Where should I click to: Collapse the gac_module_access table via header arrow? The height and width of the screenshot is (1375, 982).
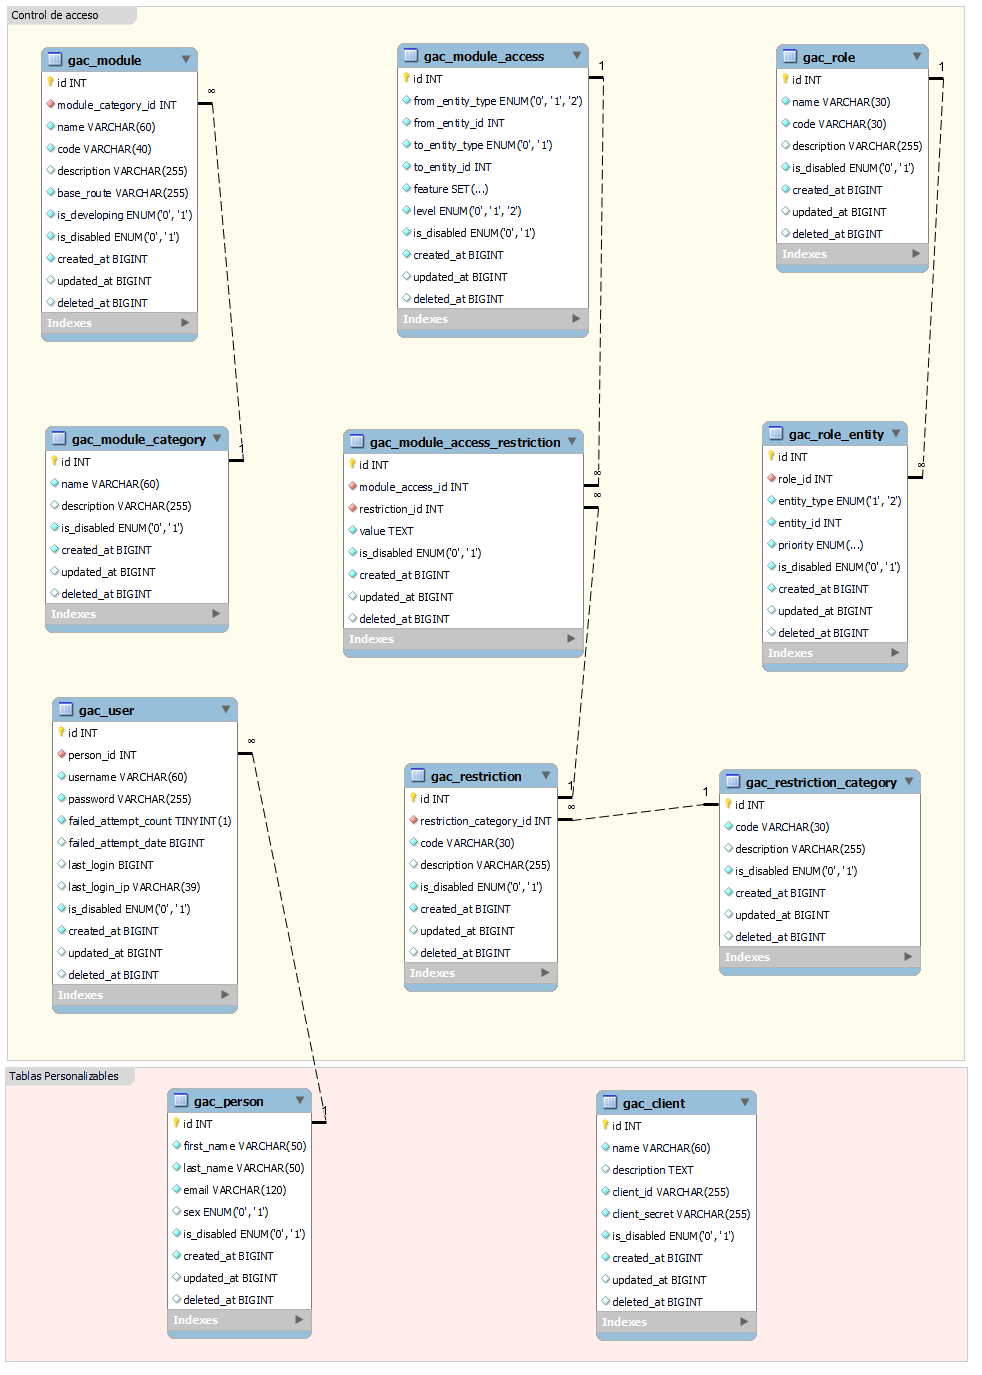[577, 56]
